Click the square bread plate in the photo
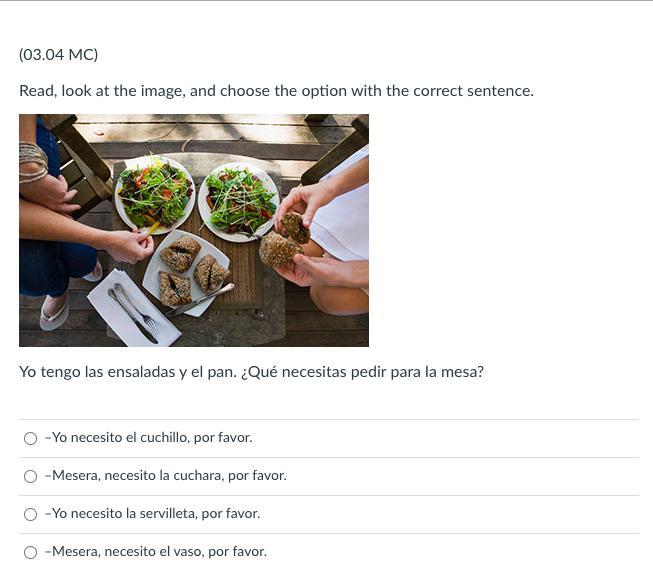This screenshot has width=653, height=584. pos(186,272)
